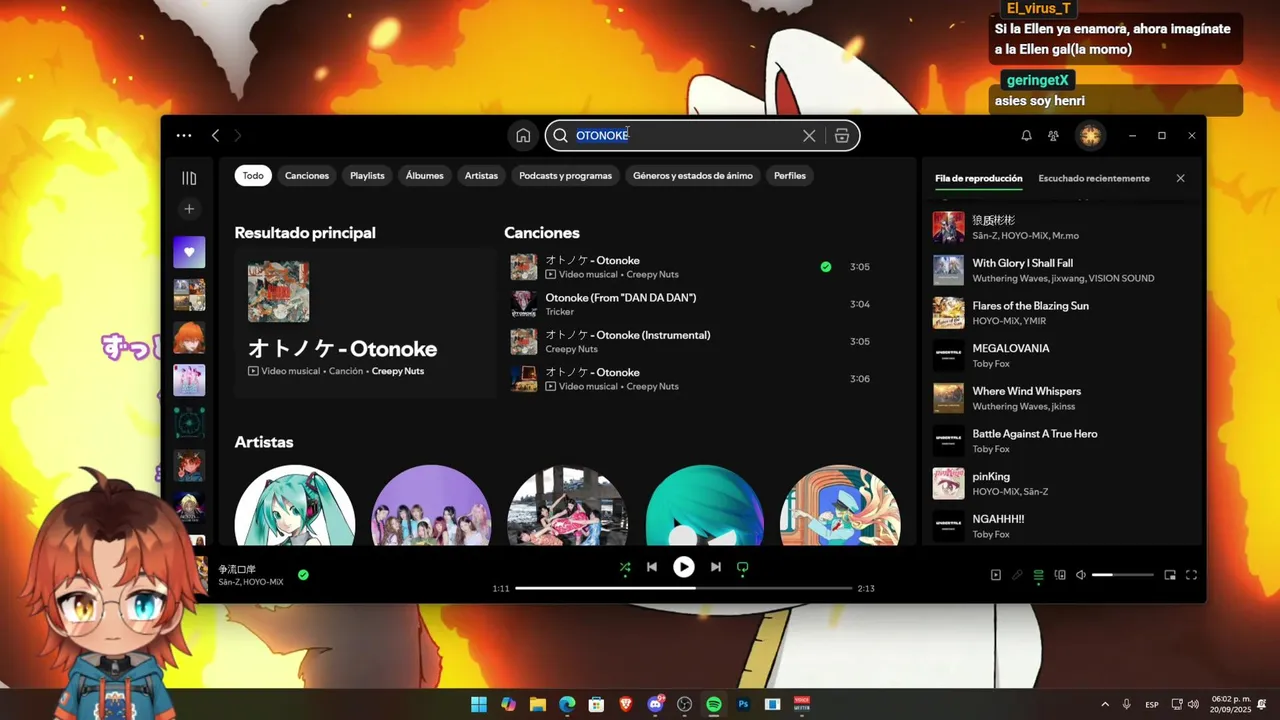Open Spotify in the taskbar

(x=714, y=704)
